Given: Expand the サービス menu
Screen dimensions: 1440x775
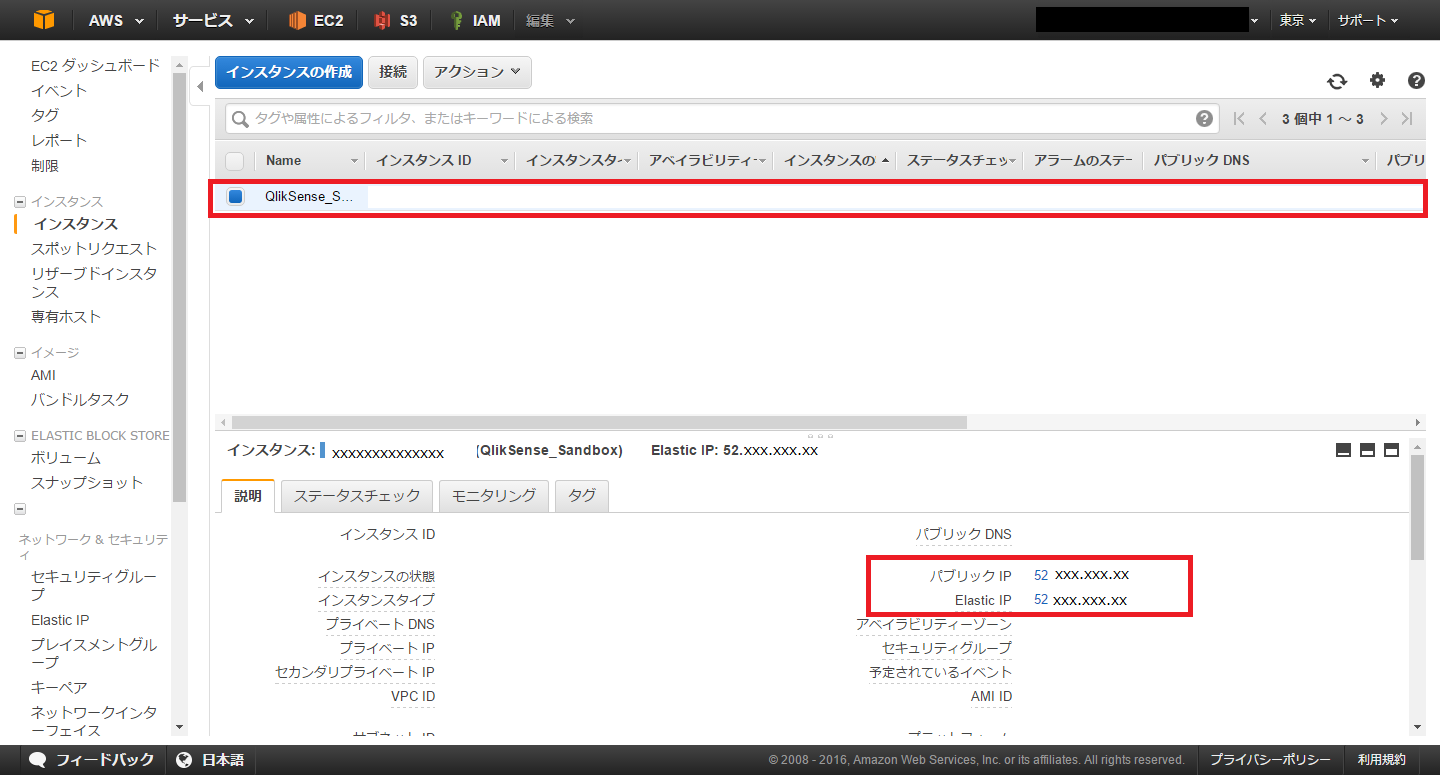Looking at the screenshot, I should [212, 20].
